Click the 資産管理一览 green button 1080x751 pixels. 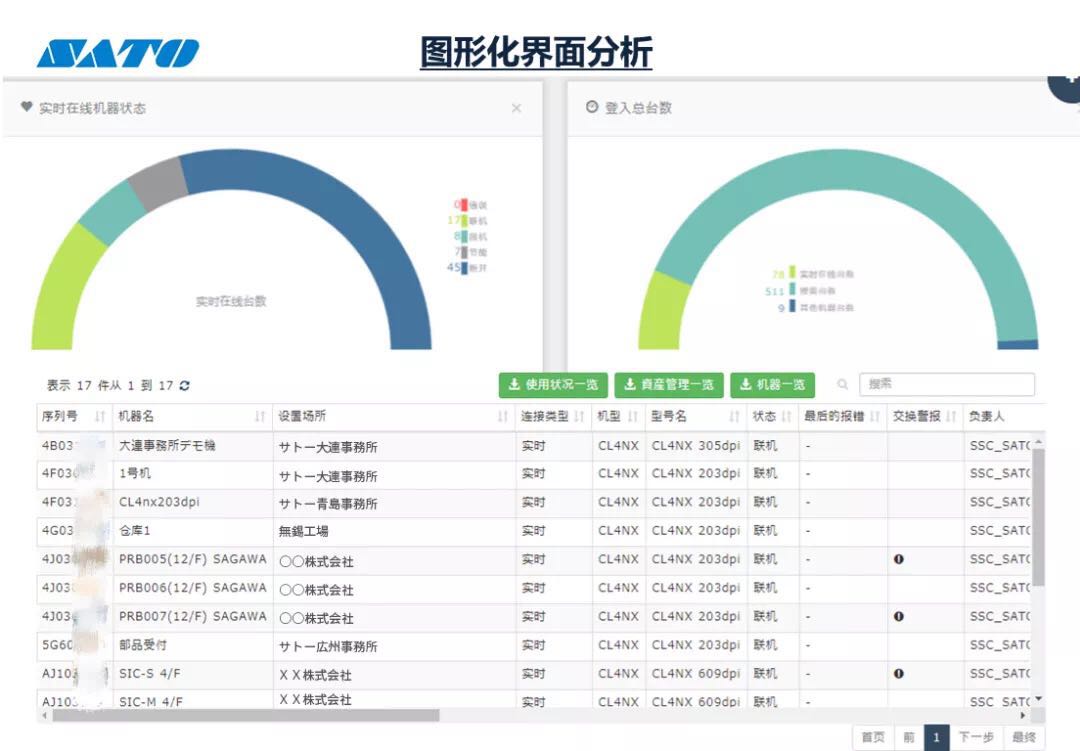[669, 385]
